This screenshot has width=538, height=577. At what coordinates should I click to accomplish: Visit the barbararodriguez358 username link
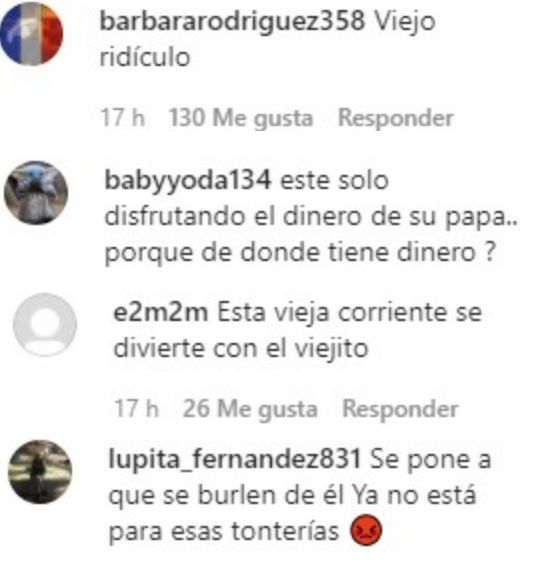point(233,21)
